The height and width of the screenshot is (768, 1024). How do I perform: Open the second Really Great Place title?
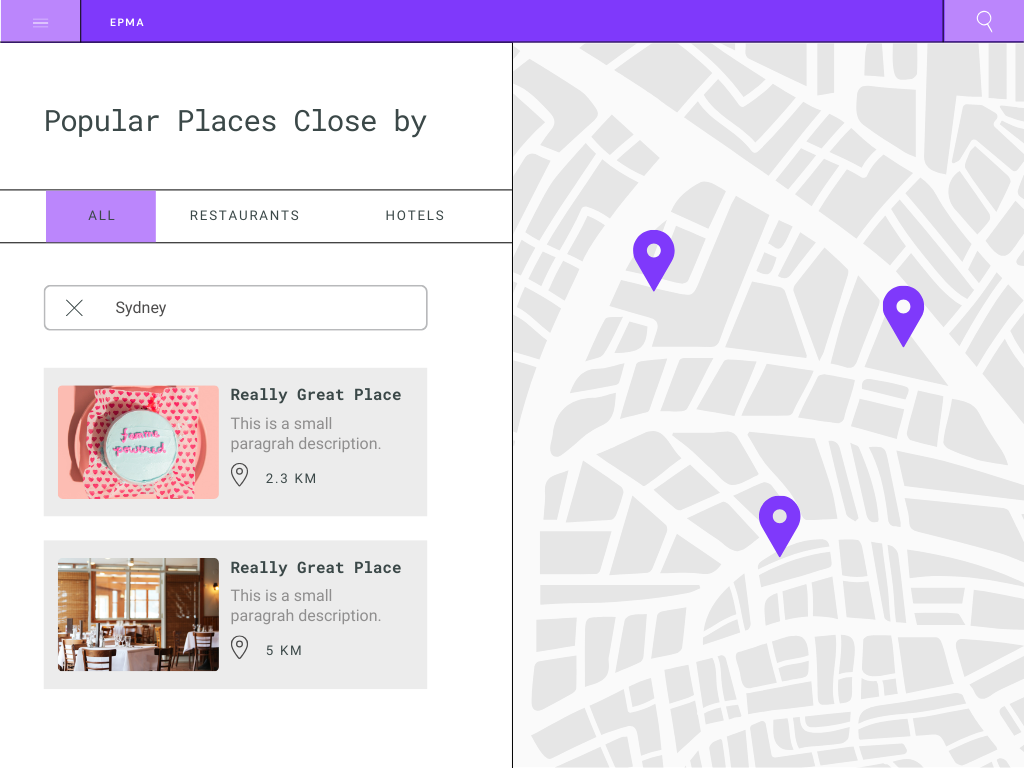(315, 568)
